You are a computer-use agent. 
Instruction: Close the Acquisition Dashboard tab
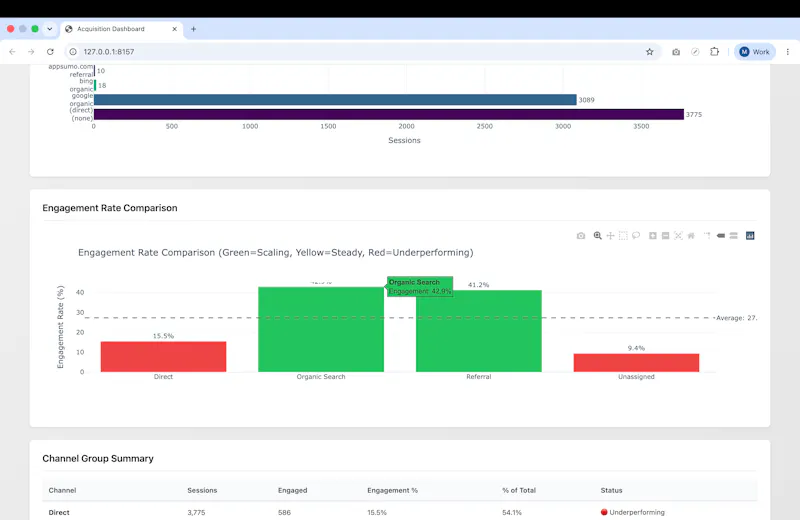tap(174, 29)
